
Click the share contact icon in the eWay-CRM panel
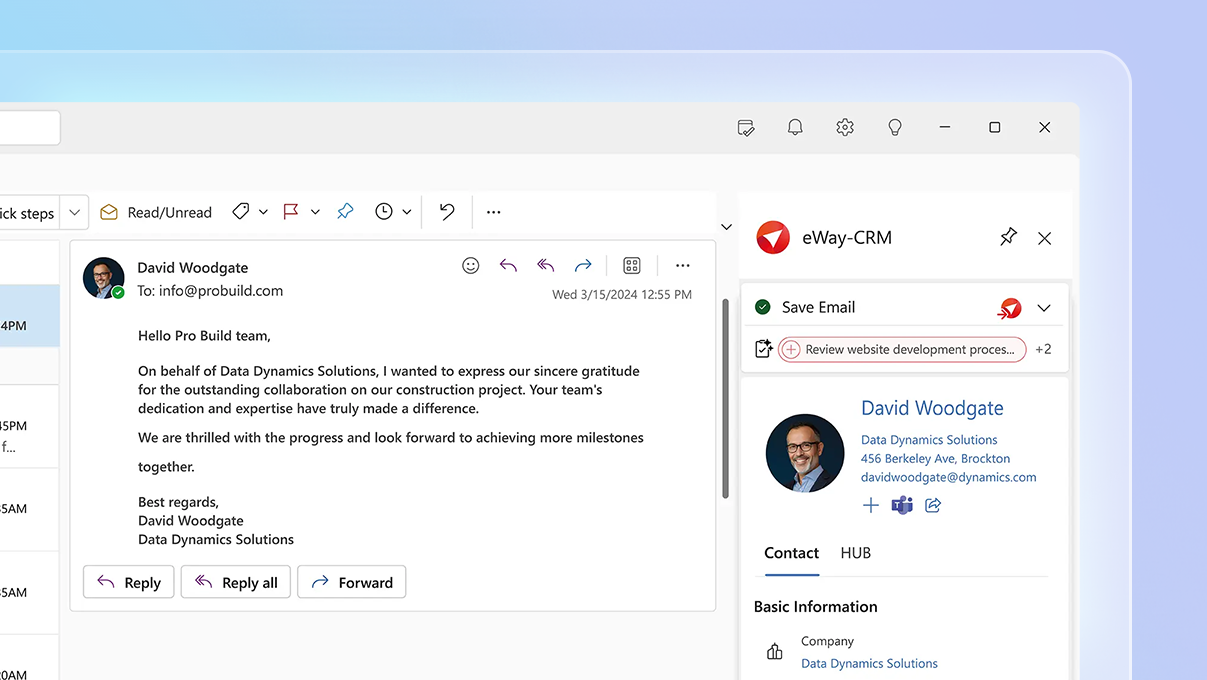(x=932, y=505)
